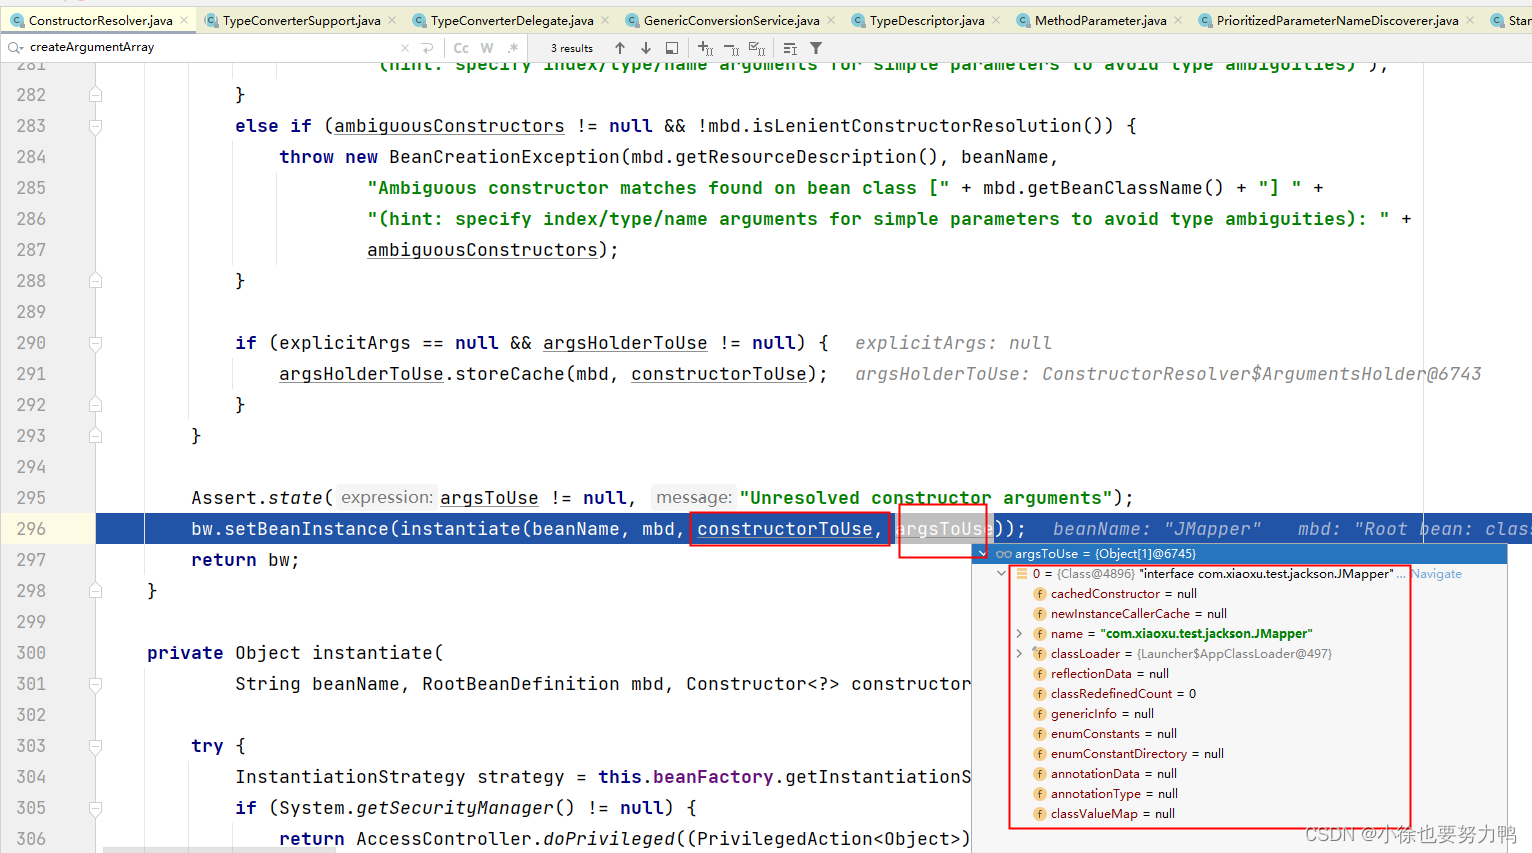Screen dimensions: 1532x853
Task: Fold the if block at line 305
Action: [95, 808]
